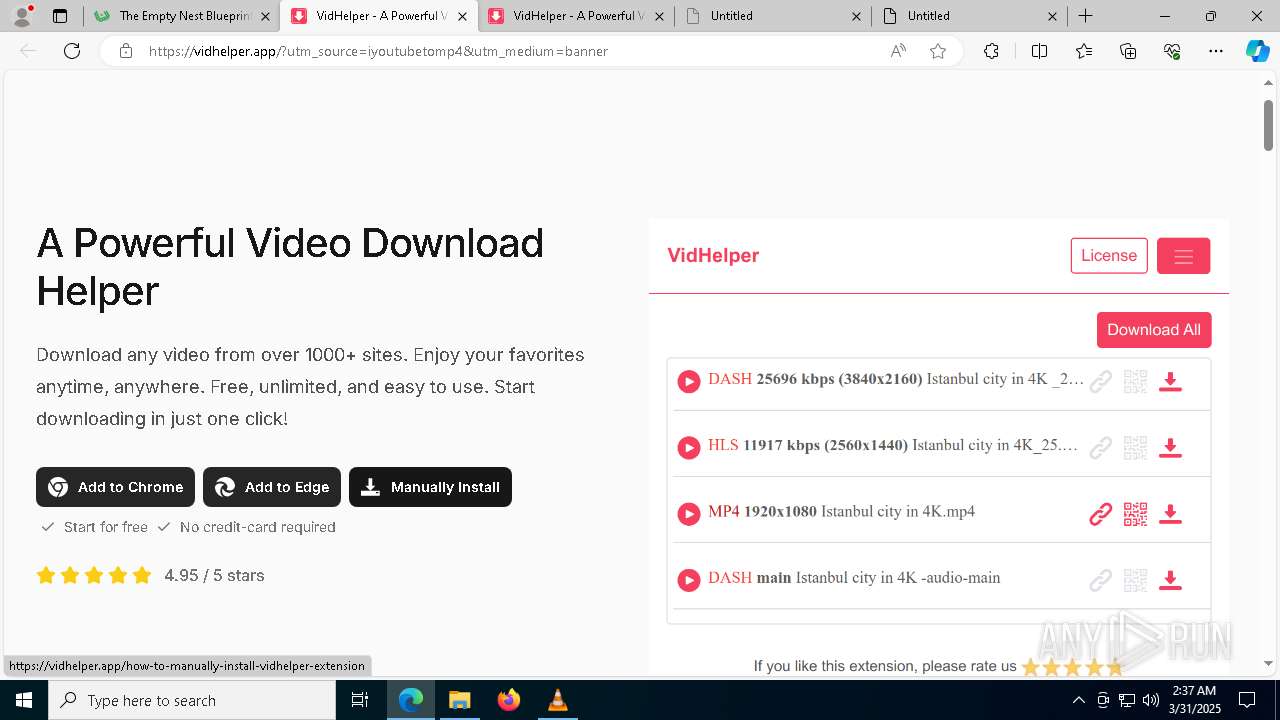The width and height of the screenshot is (1280, 720).
Task: Open Windows Start menu
Action: click(24, 700)
